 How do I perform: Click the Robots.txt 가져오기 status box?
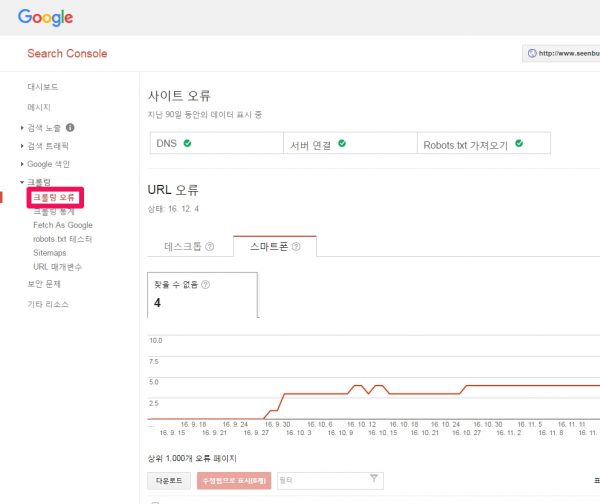point(484,143)
